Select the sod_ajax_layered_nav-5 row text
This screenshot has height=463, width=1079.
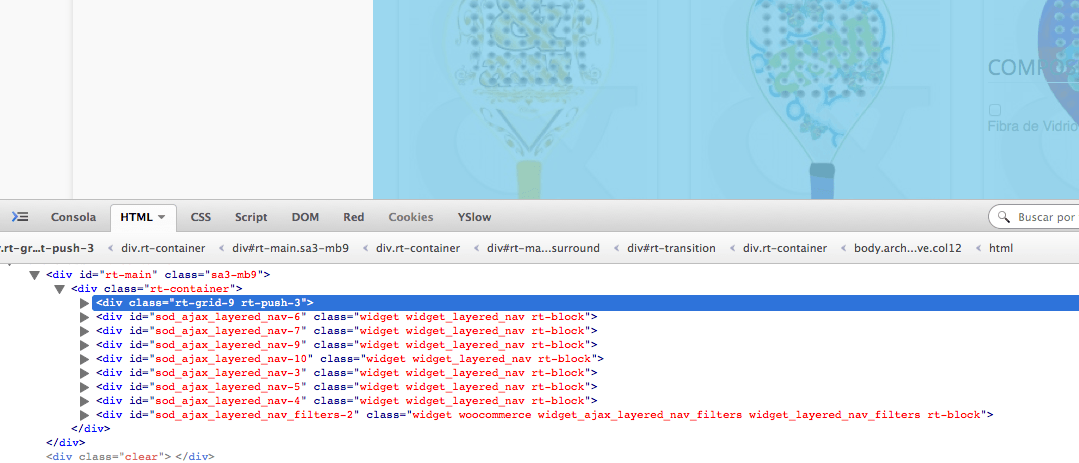point(346,387)
